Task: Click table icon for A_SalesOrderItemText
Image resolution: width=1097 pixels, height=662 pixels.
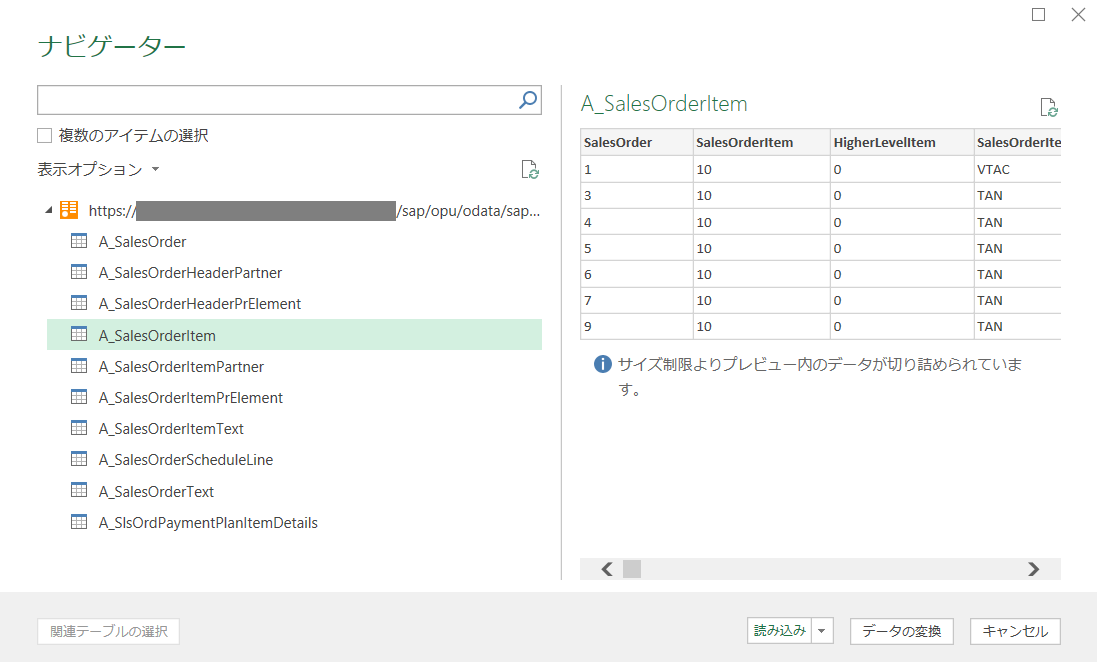Action: pyautogui.click(x=79, y=428)
